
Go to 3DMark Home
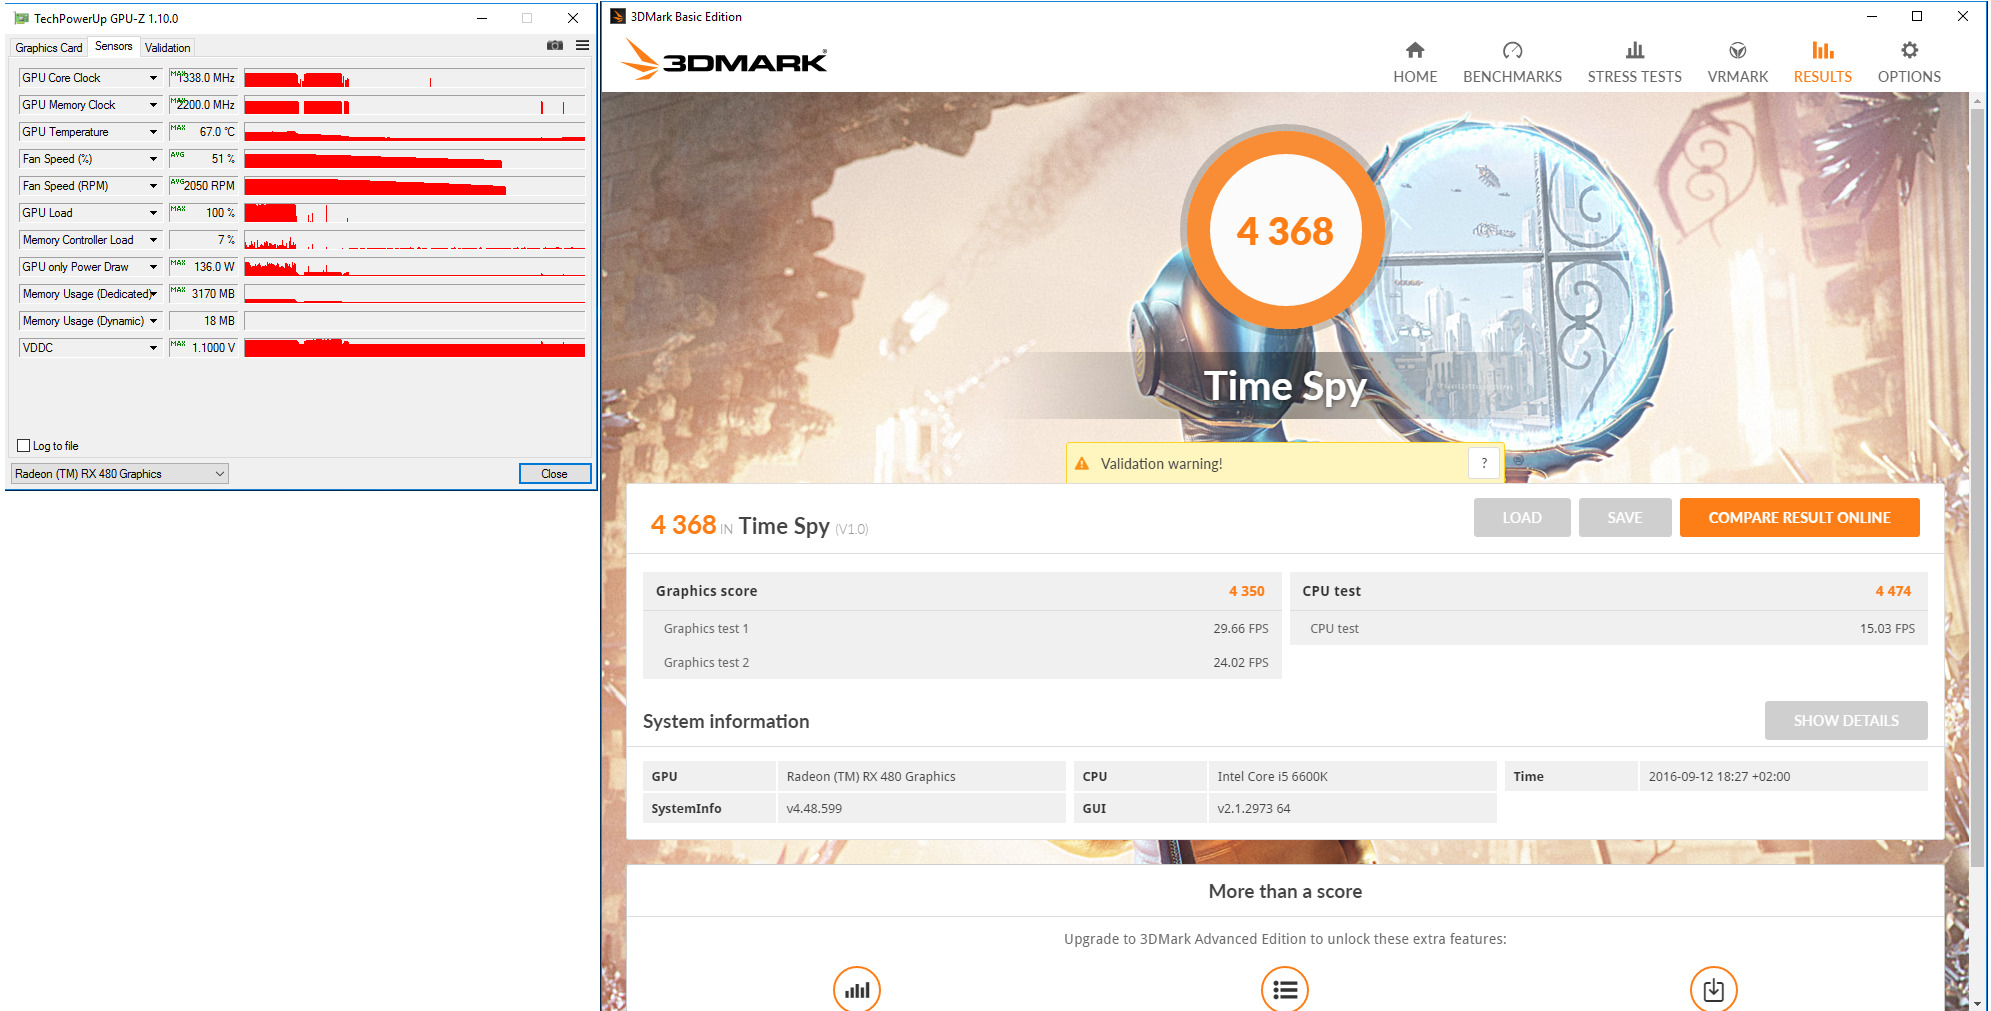click(1415, 63)
